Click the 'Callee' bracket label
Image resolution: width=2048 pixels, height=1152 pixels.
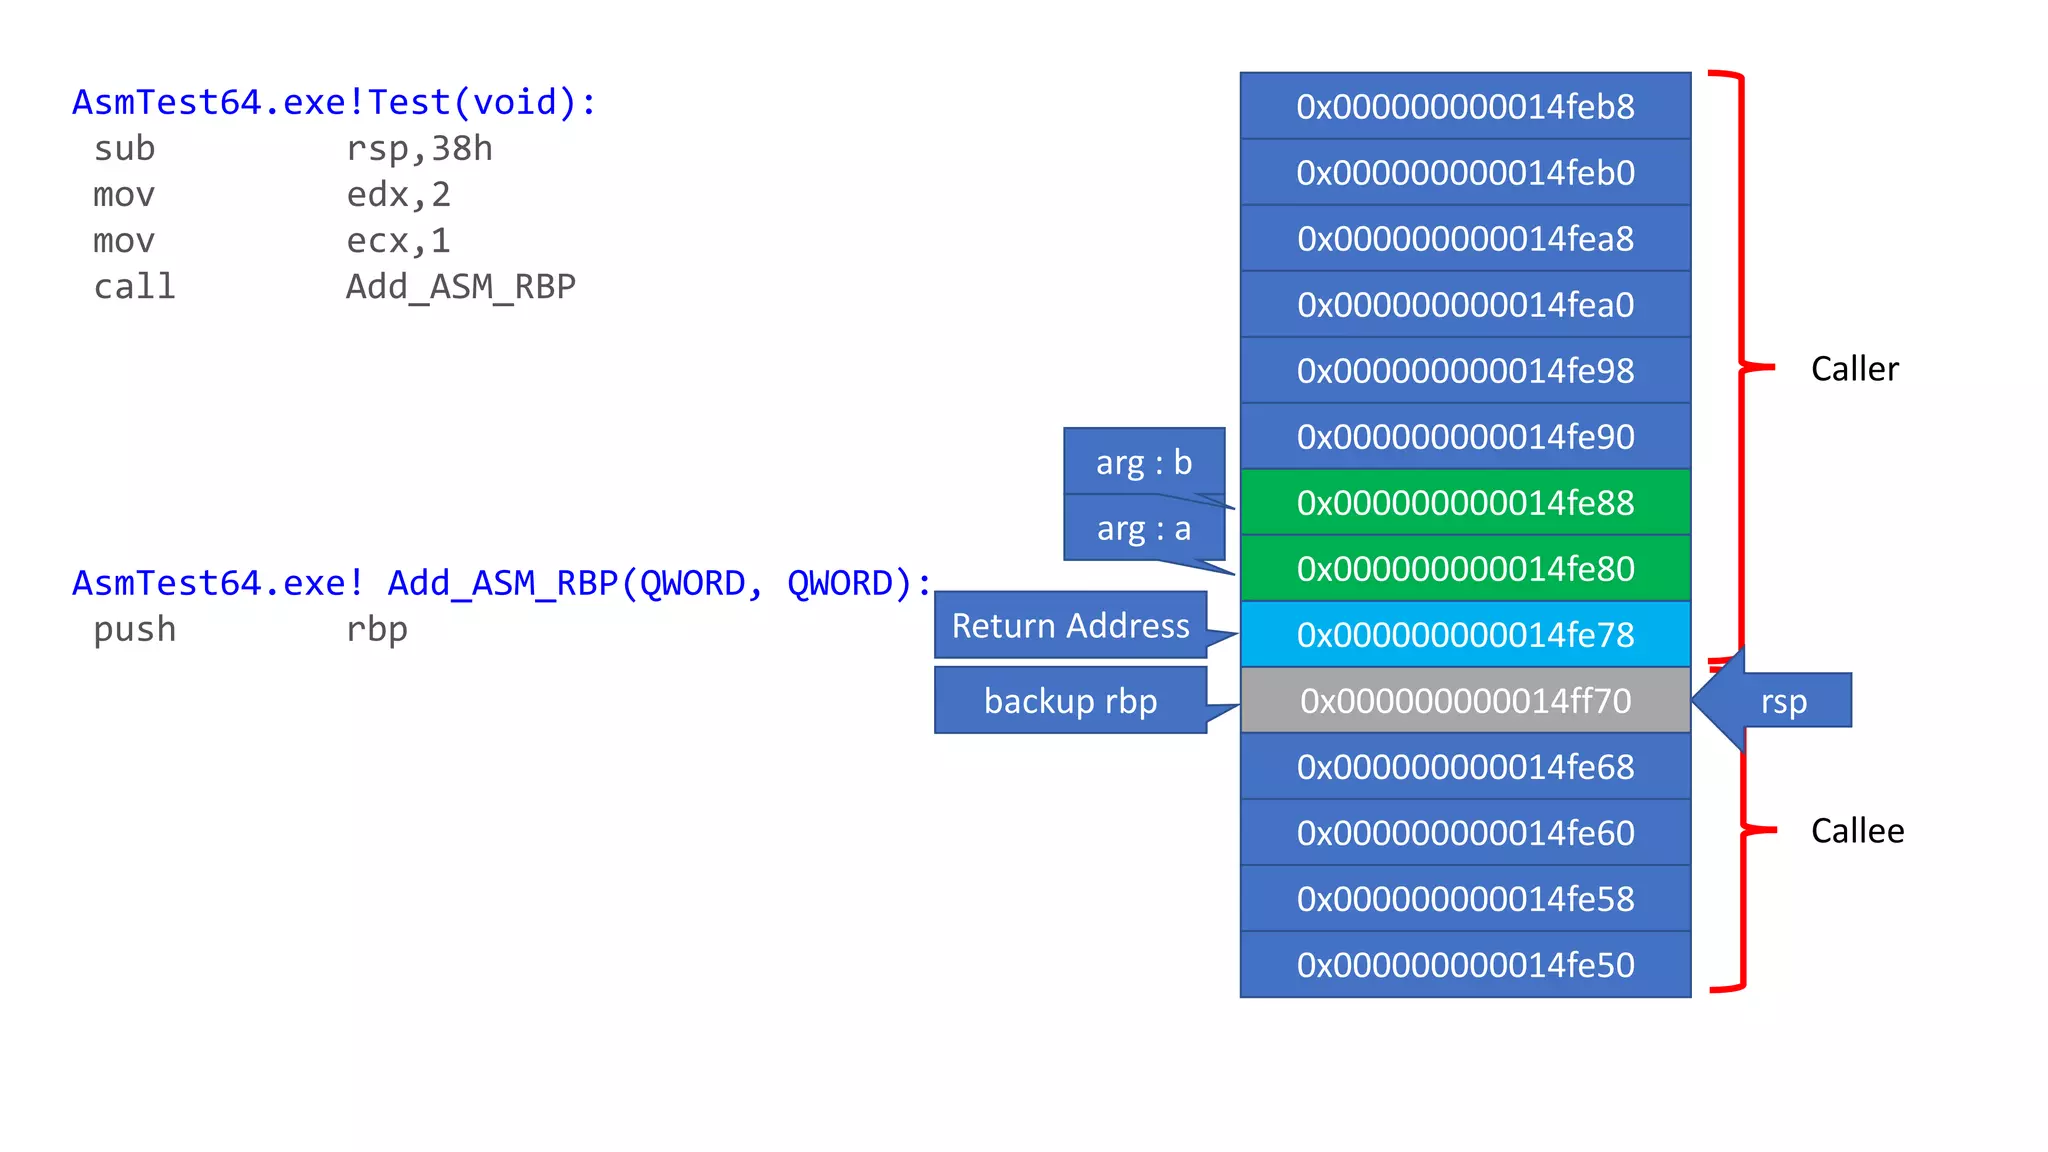1857,831
